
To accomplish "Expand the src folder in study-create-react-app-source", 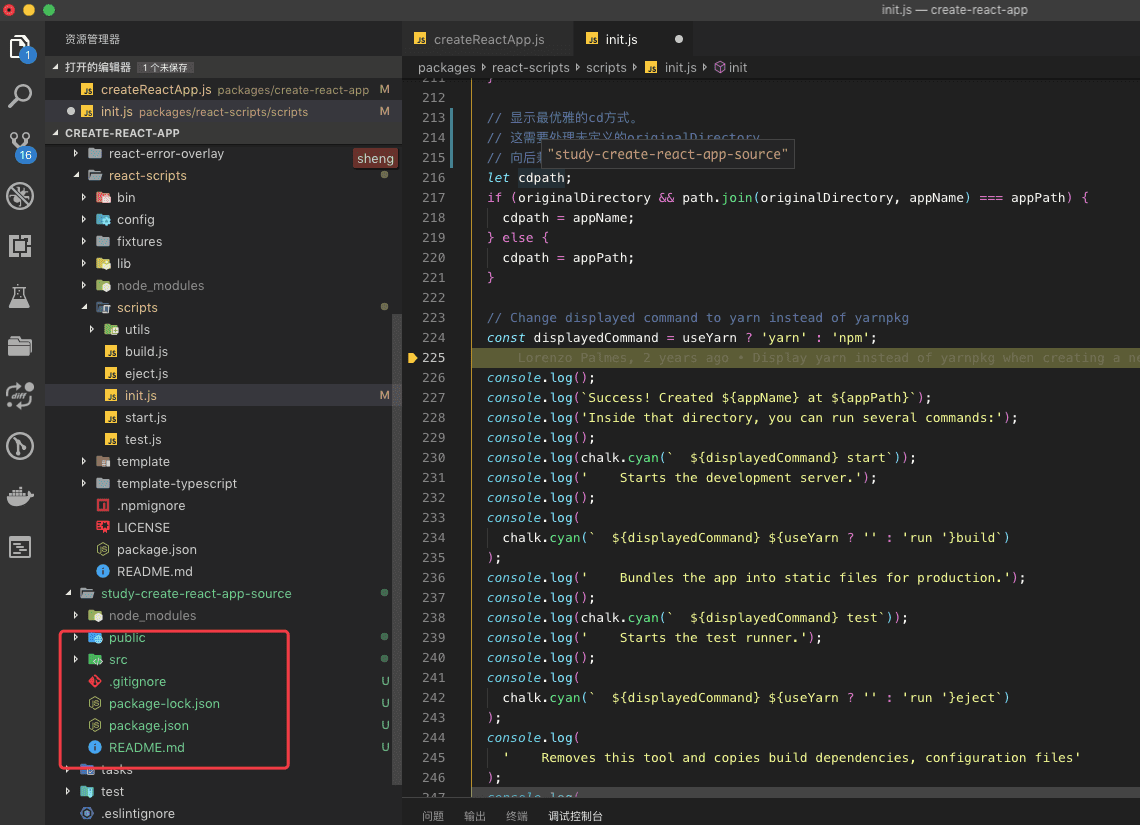I will click(118, 660).
